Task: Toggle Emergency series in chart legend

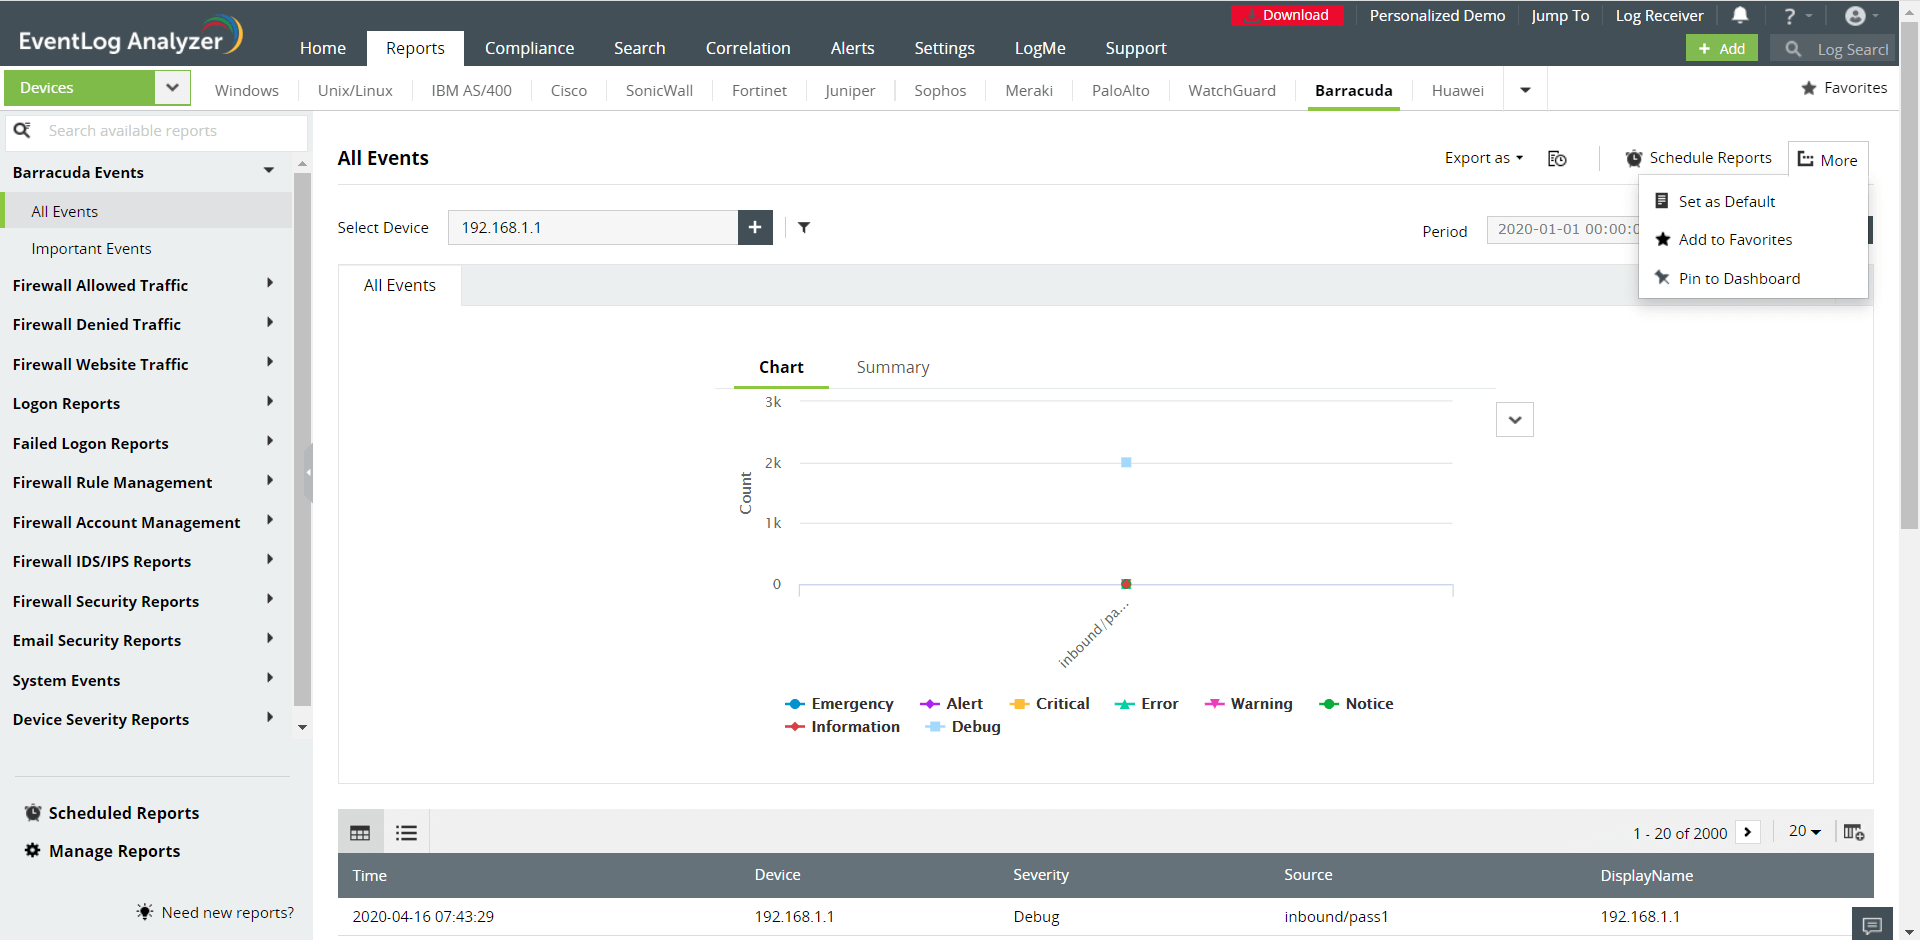Action: 840,704
